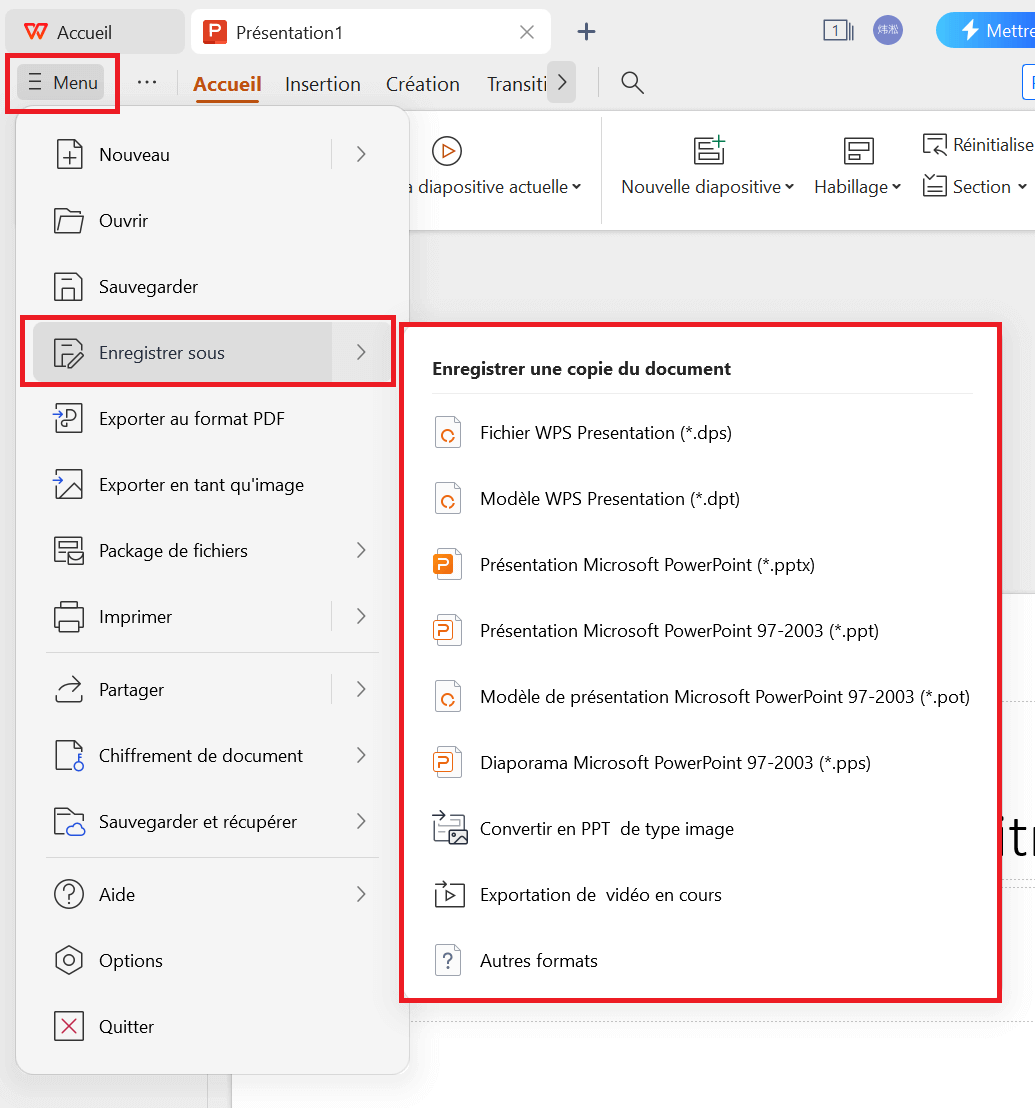Screen dimensions: 1035x1108
Task: Select Convertir en PPT de type image
Action: pos(609,828)
